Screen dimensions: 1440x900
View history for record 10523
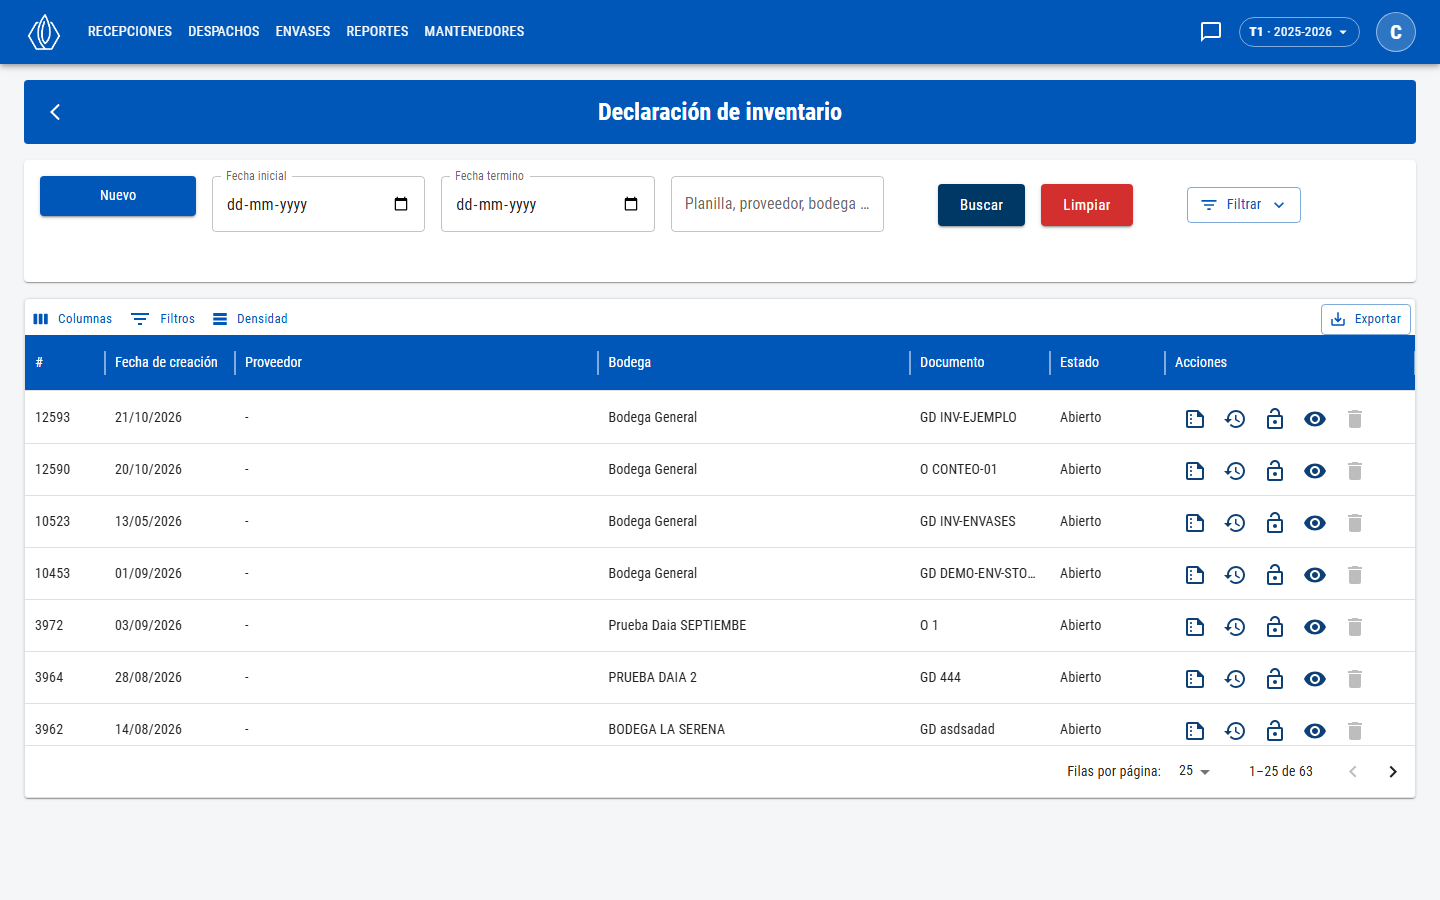[1235, 523]
